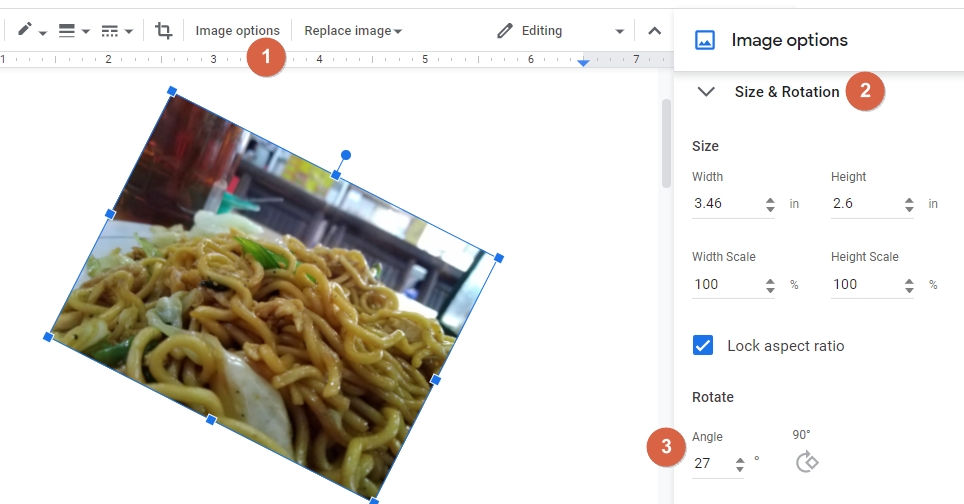Click the Width stepper arrows
This screenshot has height=504, width=964.
770,205
